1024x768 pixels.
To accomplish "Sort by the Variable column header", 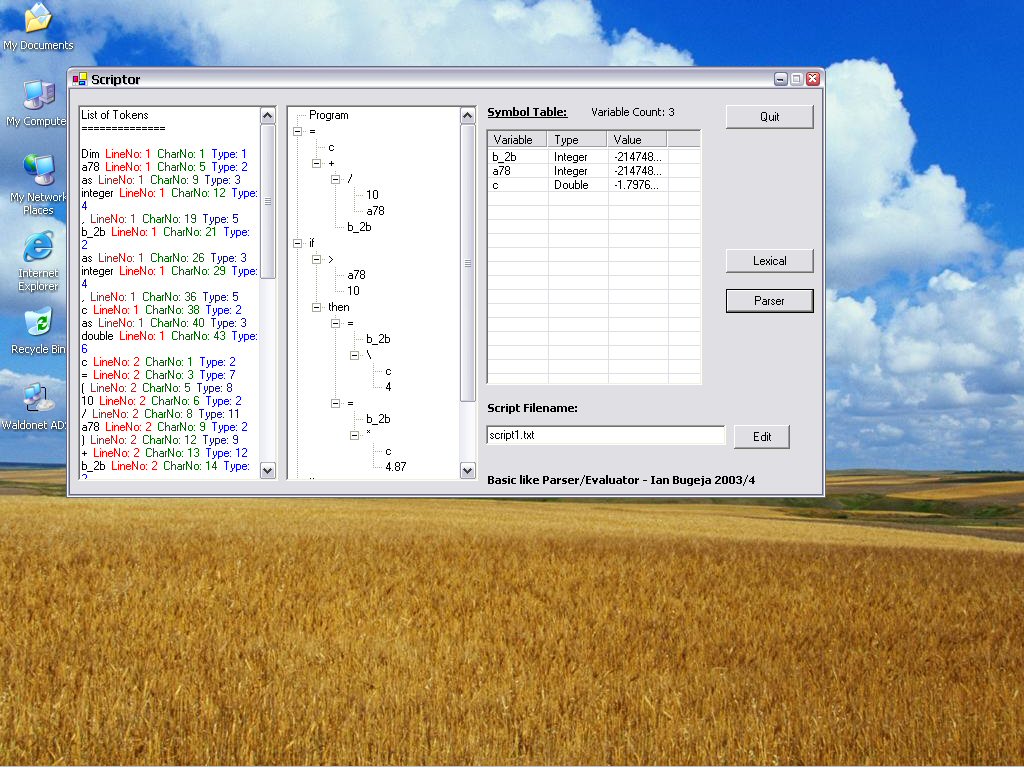I will coord(517,139).
